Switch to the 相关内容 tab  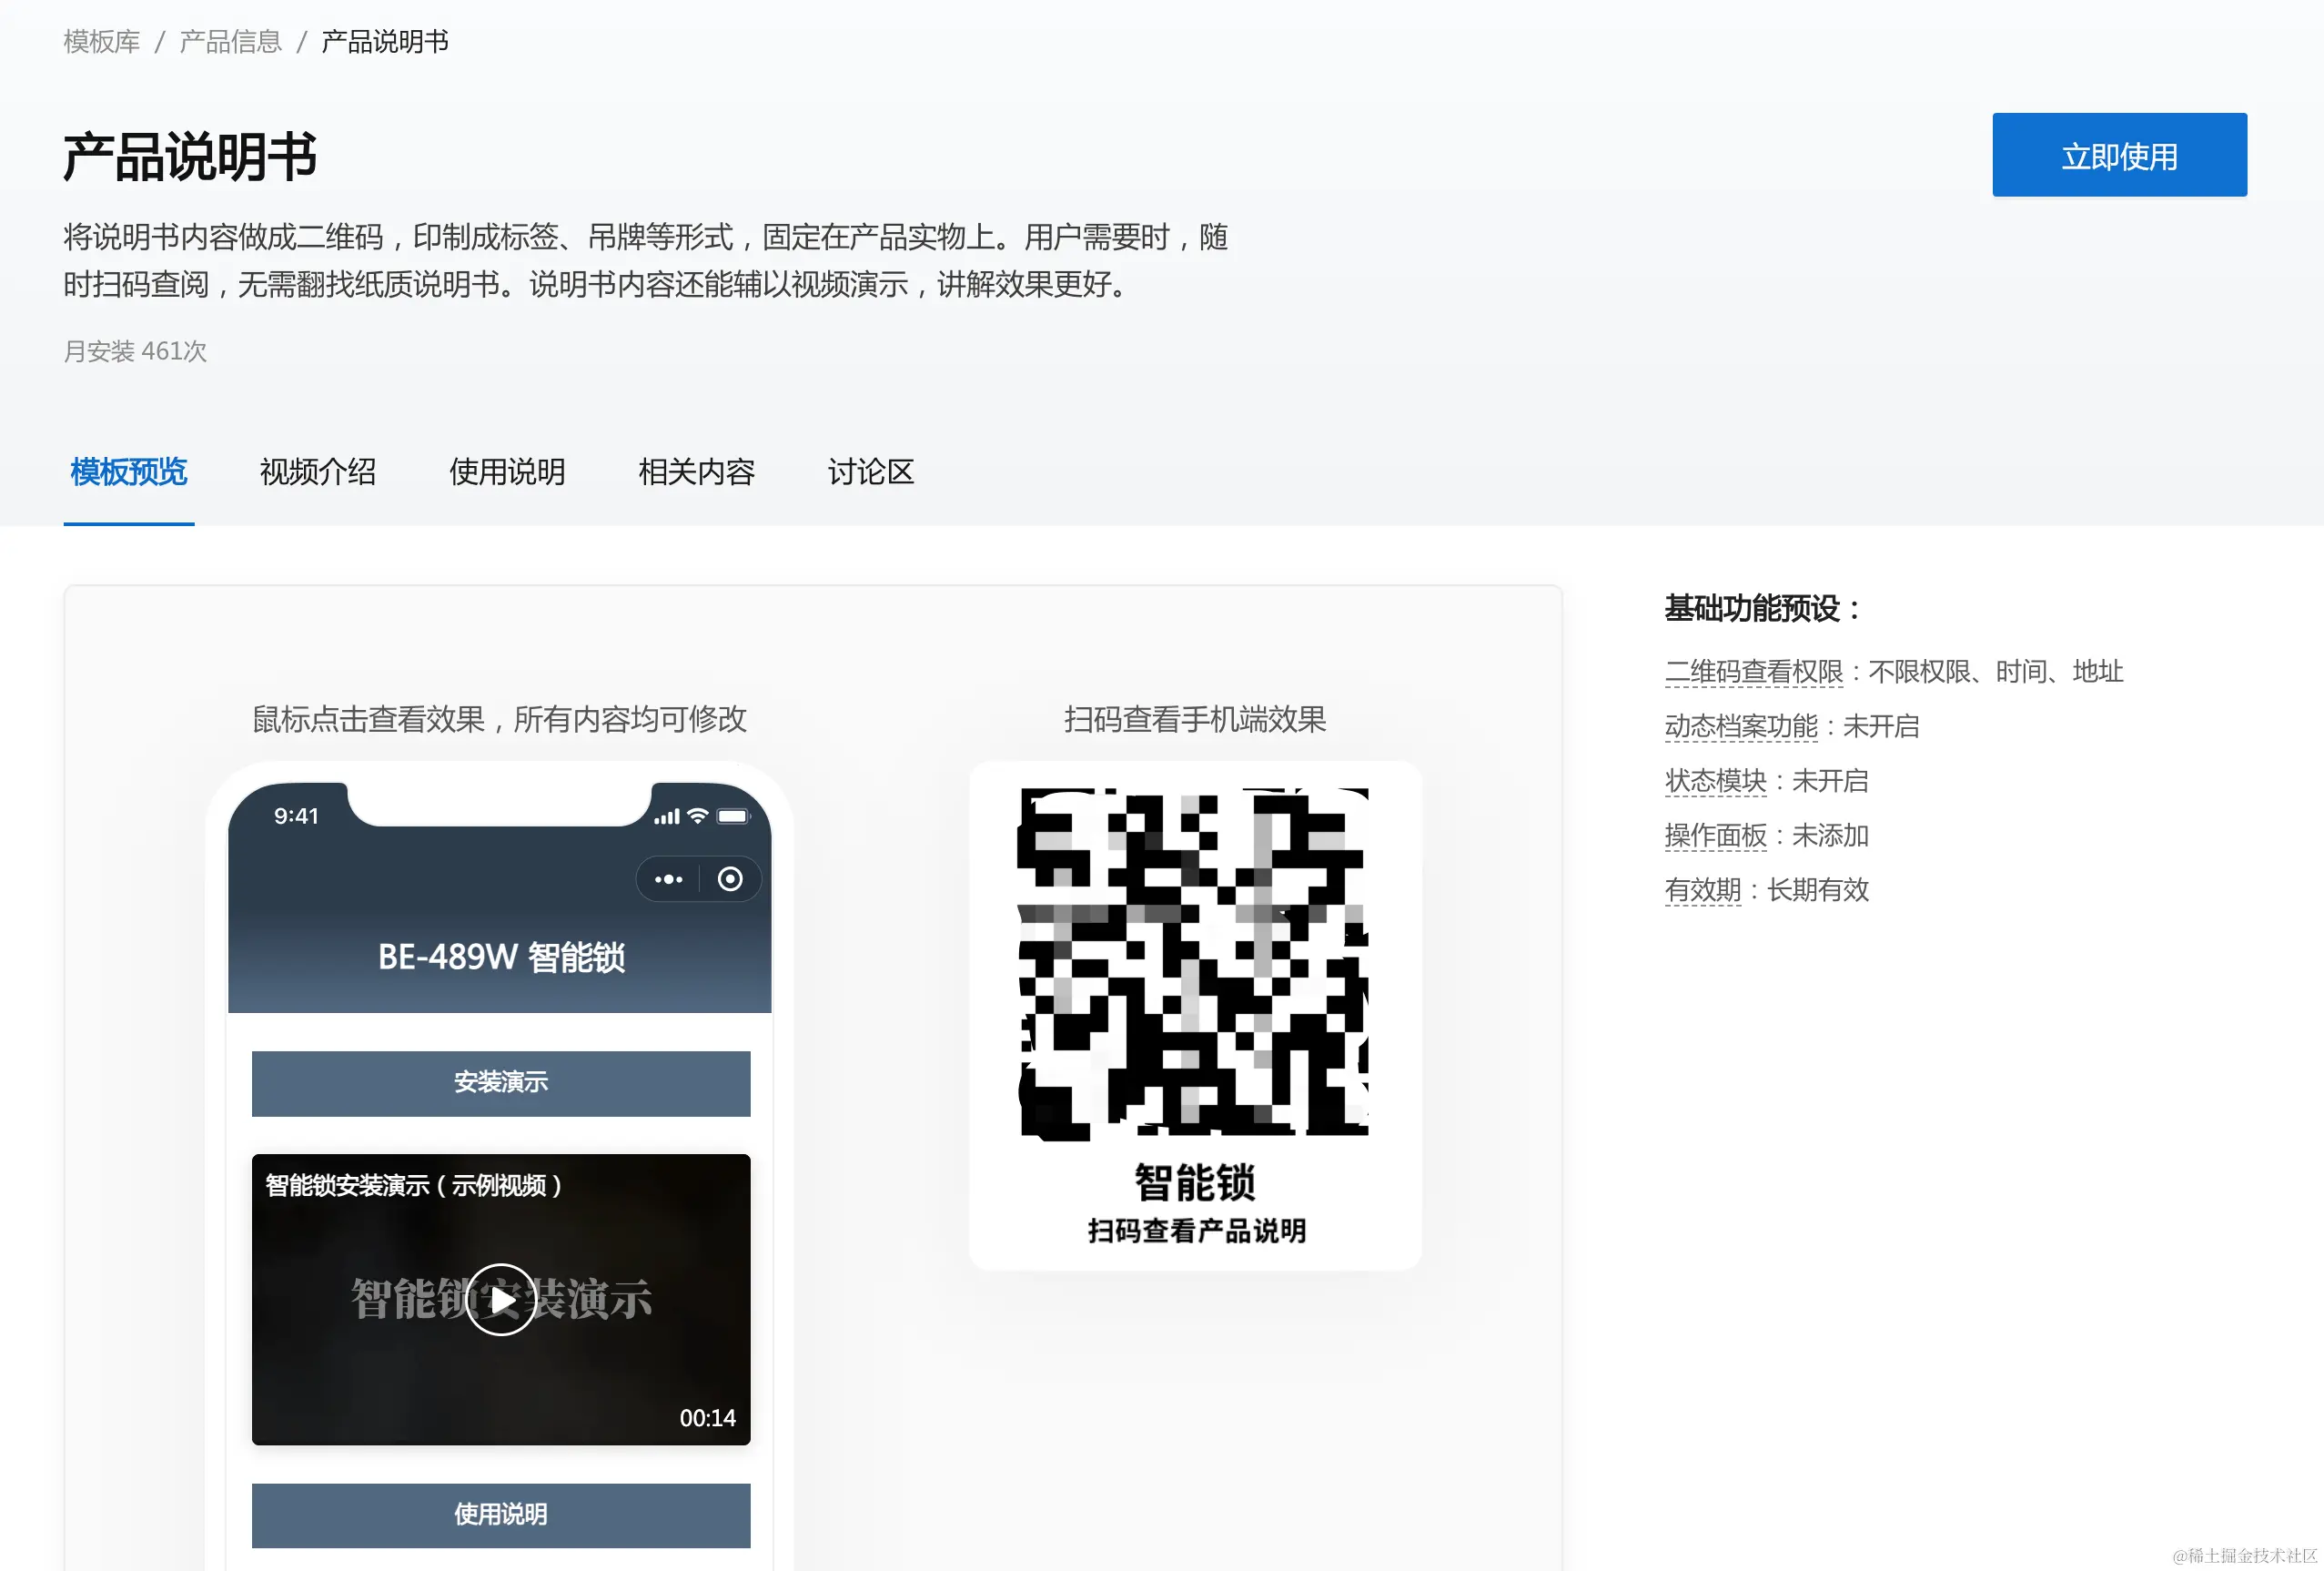[x=696, y=472]
